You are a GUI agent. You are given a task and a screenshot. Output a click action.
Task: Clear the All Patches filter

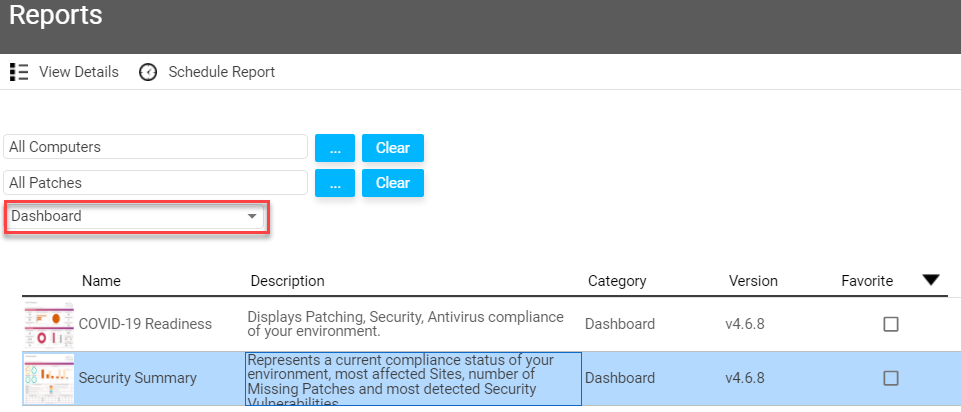[x=393, y=183]
